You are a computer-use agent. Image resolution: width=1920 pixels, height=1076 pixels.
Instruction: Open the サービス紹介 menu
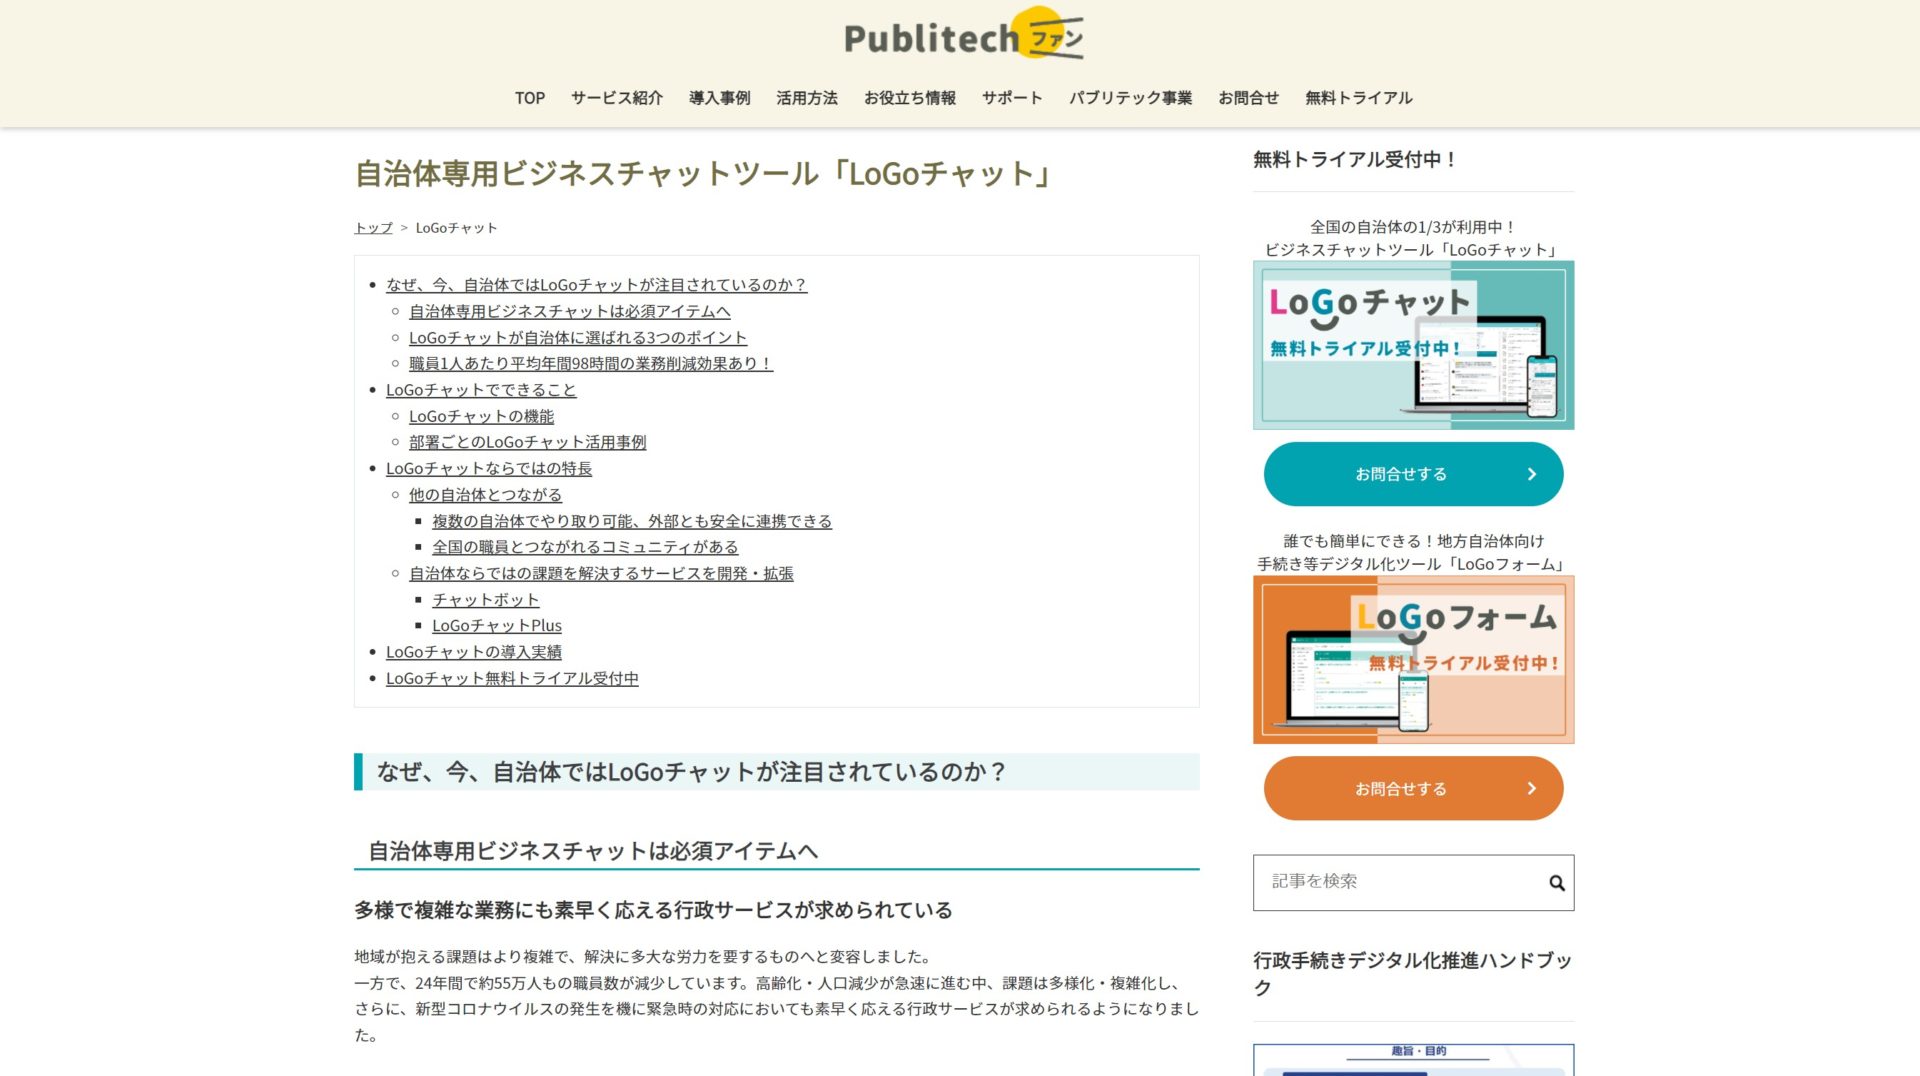(615, 97)
